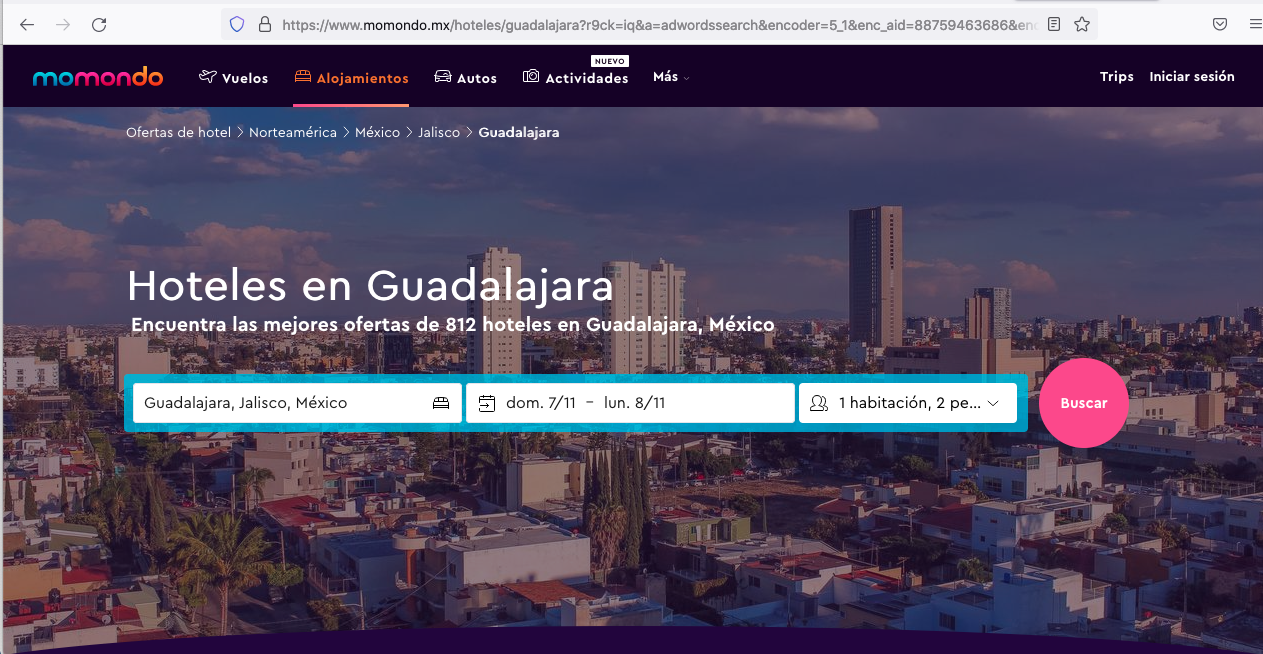Follow the Norteamérica breadcrumb link
The height and width of the screenshot is (654, 1263).
point(293,132)
